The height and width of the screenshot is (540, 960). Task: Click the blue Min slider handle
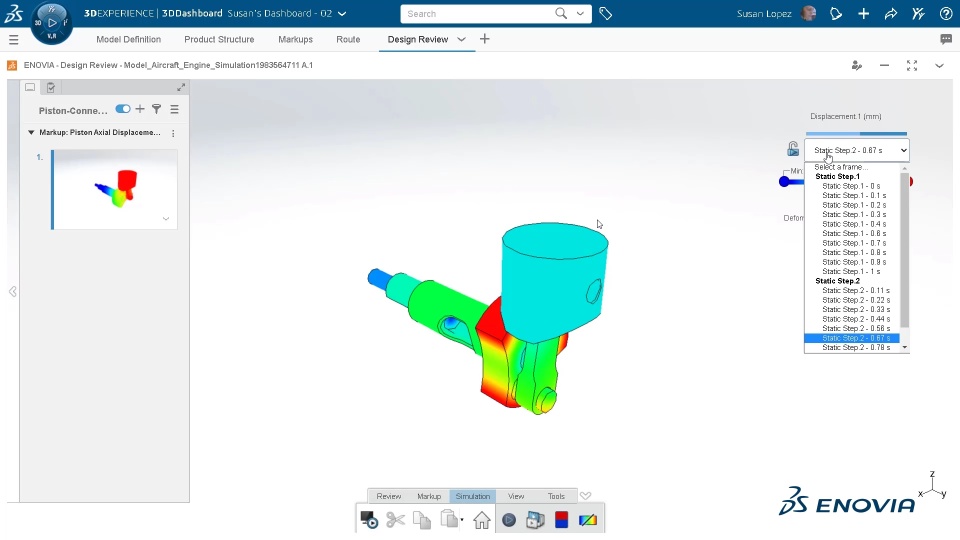coord(784,181)
